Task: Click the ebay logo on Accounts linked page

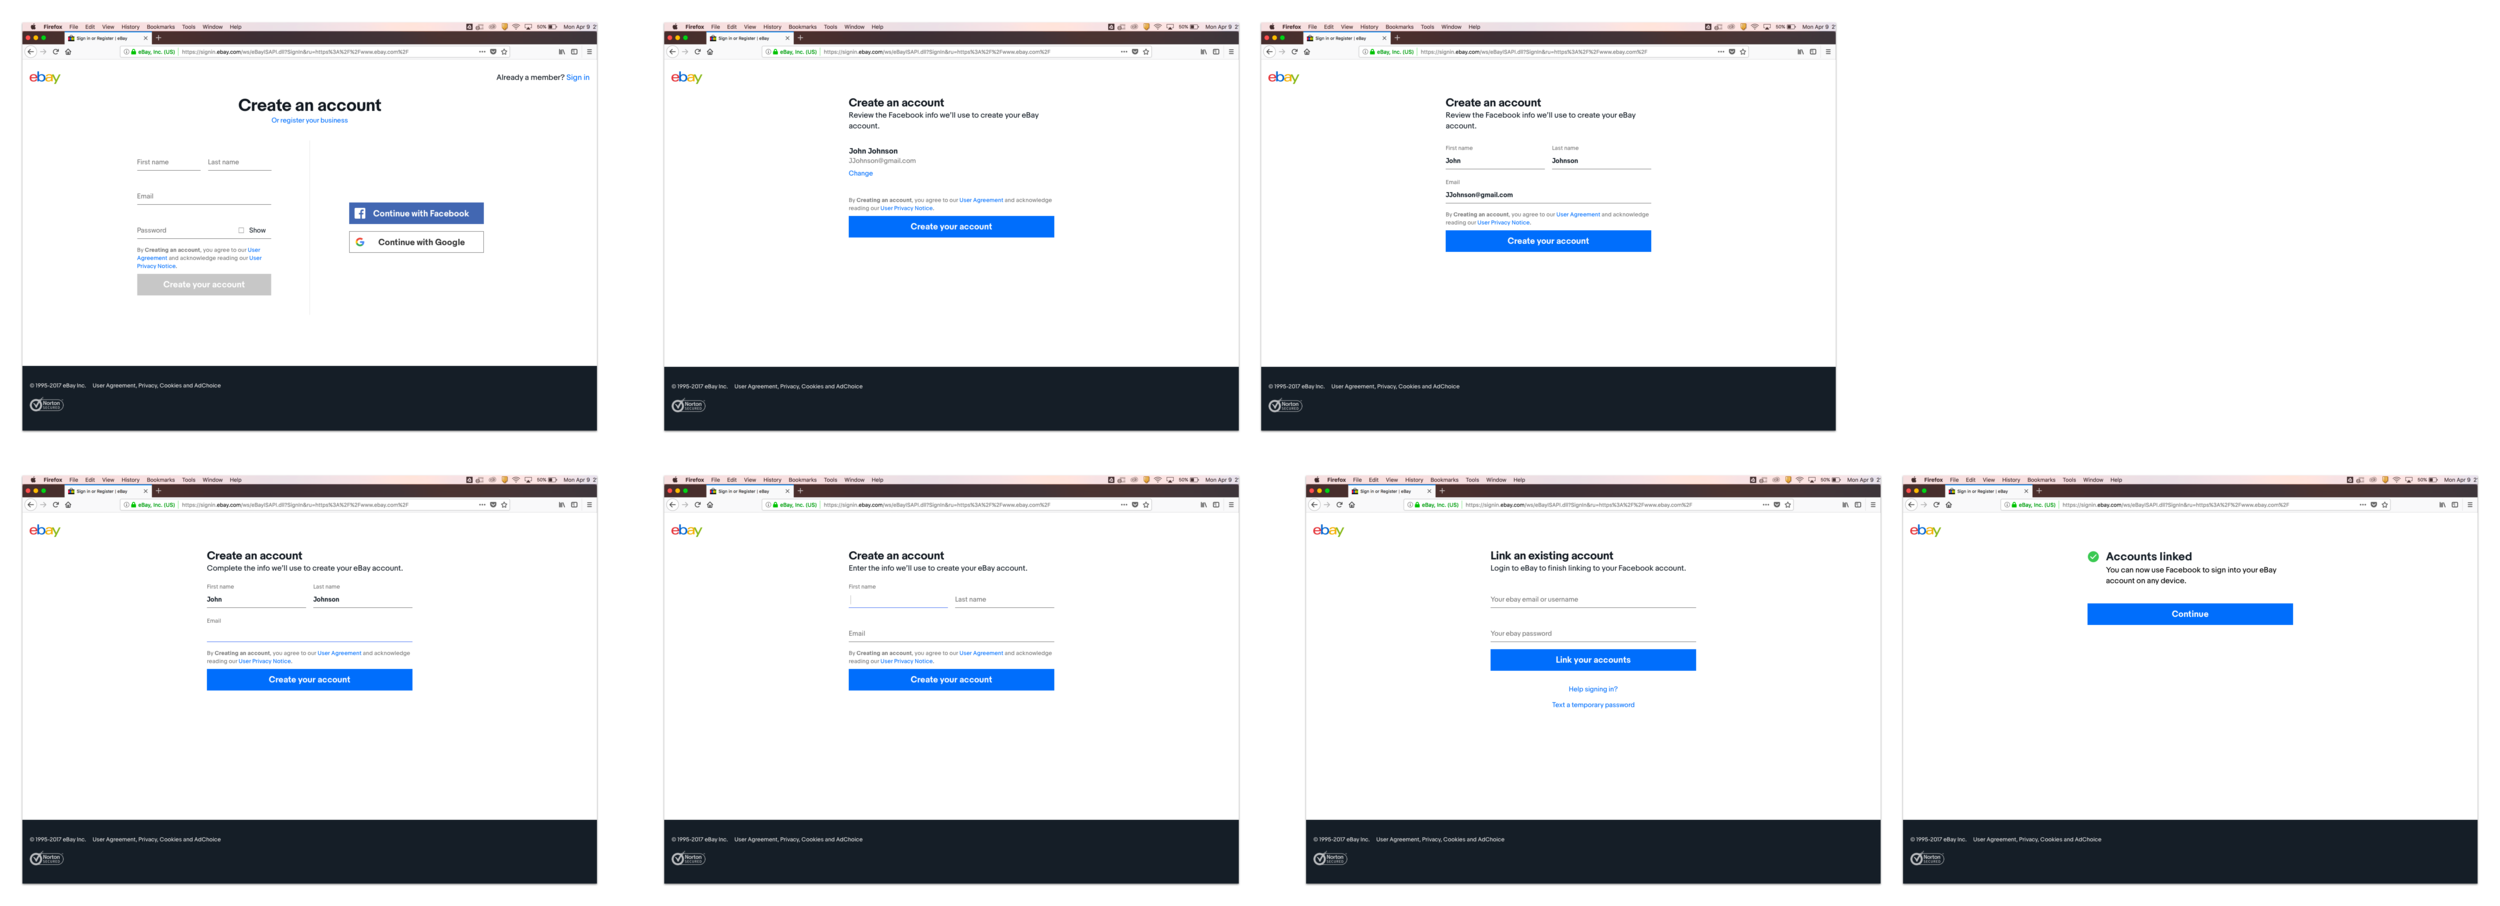Action: [x=1925, y=530]
